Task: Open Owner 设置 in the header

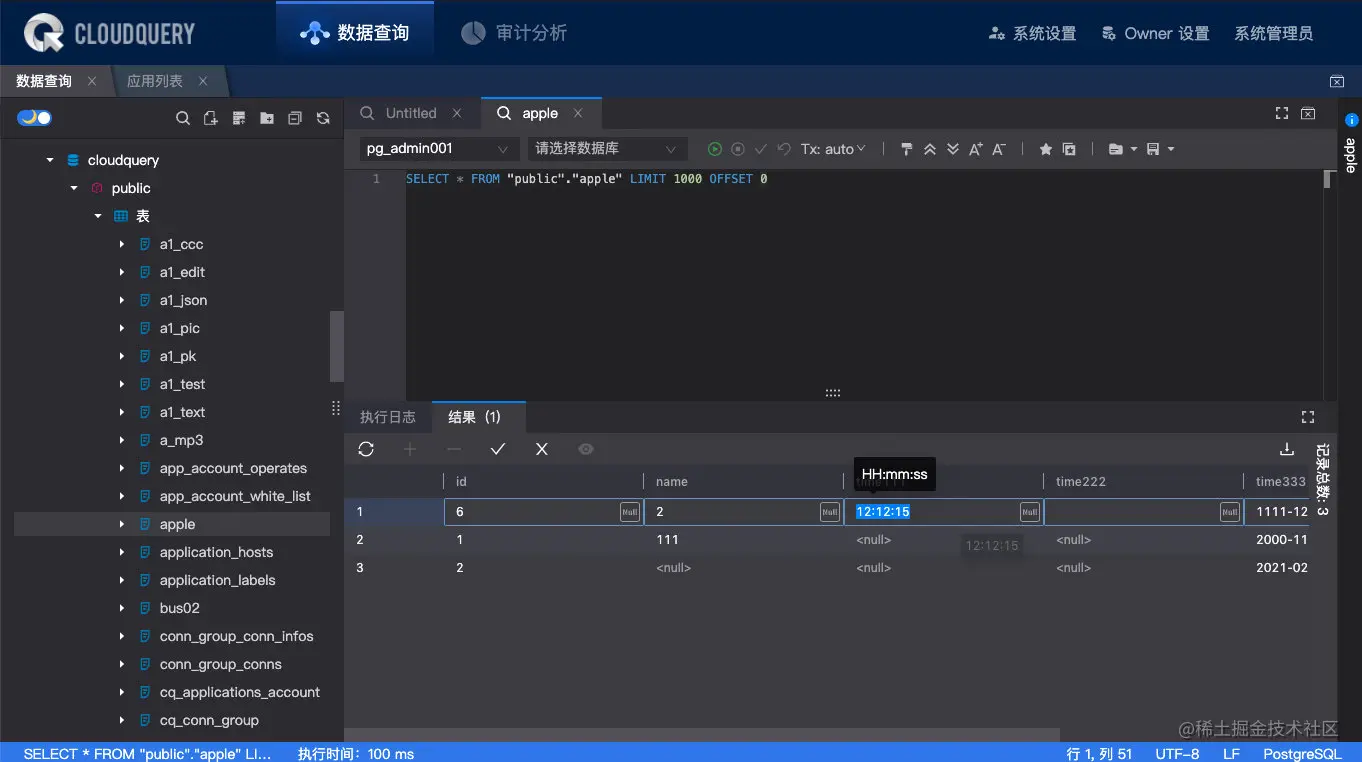Action: pyautogui.click(x=1155, y=33)
